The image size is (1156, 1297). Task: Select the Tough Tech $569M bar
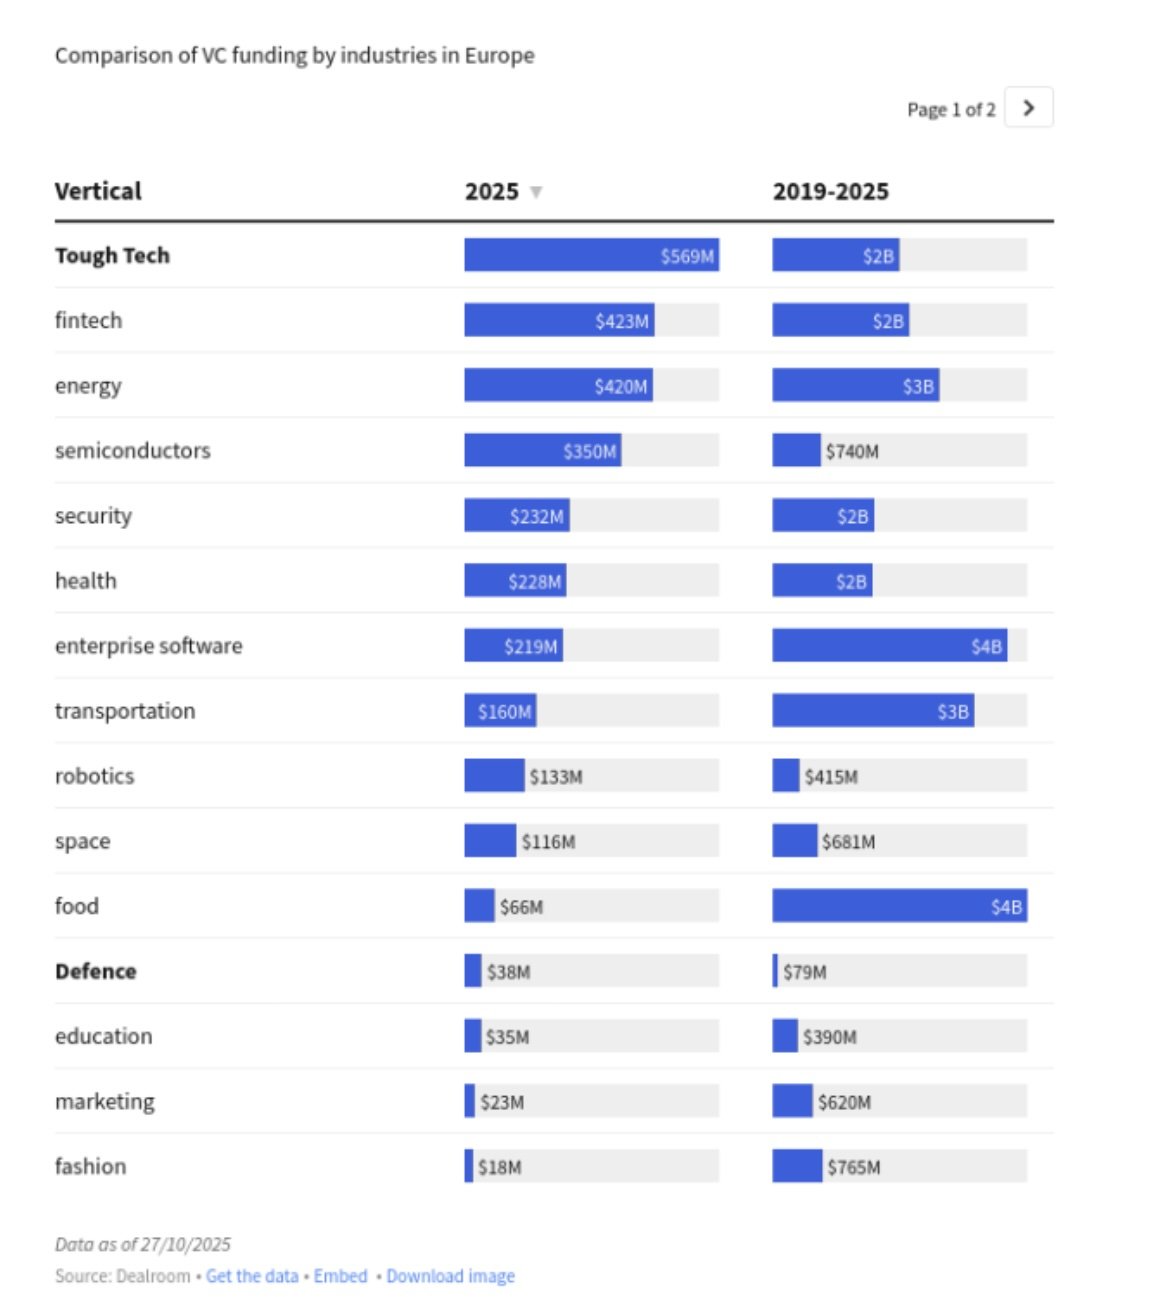point(590,256)
